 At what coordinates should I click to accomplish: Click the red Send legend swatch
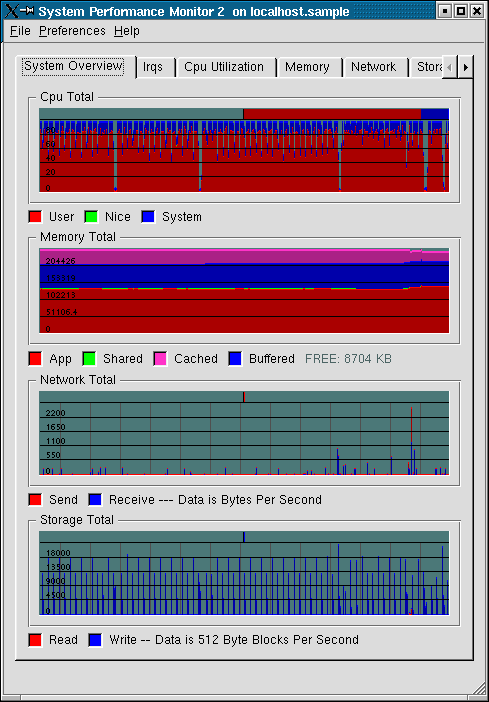(35, 500)
